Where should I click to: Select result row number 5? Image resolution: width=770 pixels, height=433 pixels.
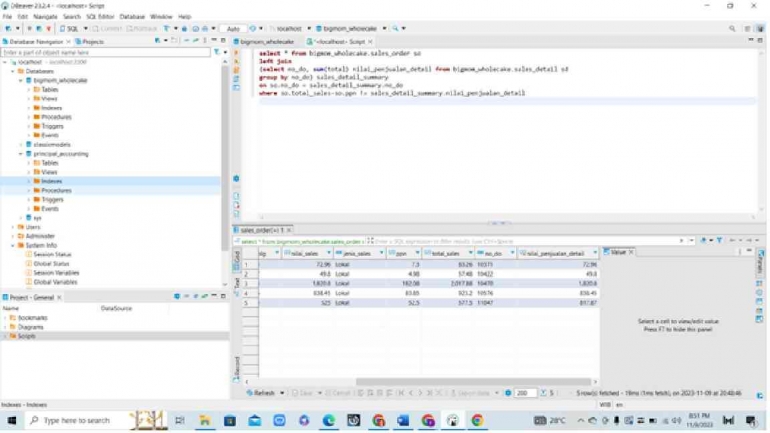pos(246,303)
